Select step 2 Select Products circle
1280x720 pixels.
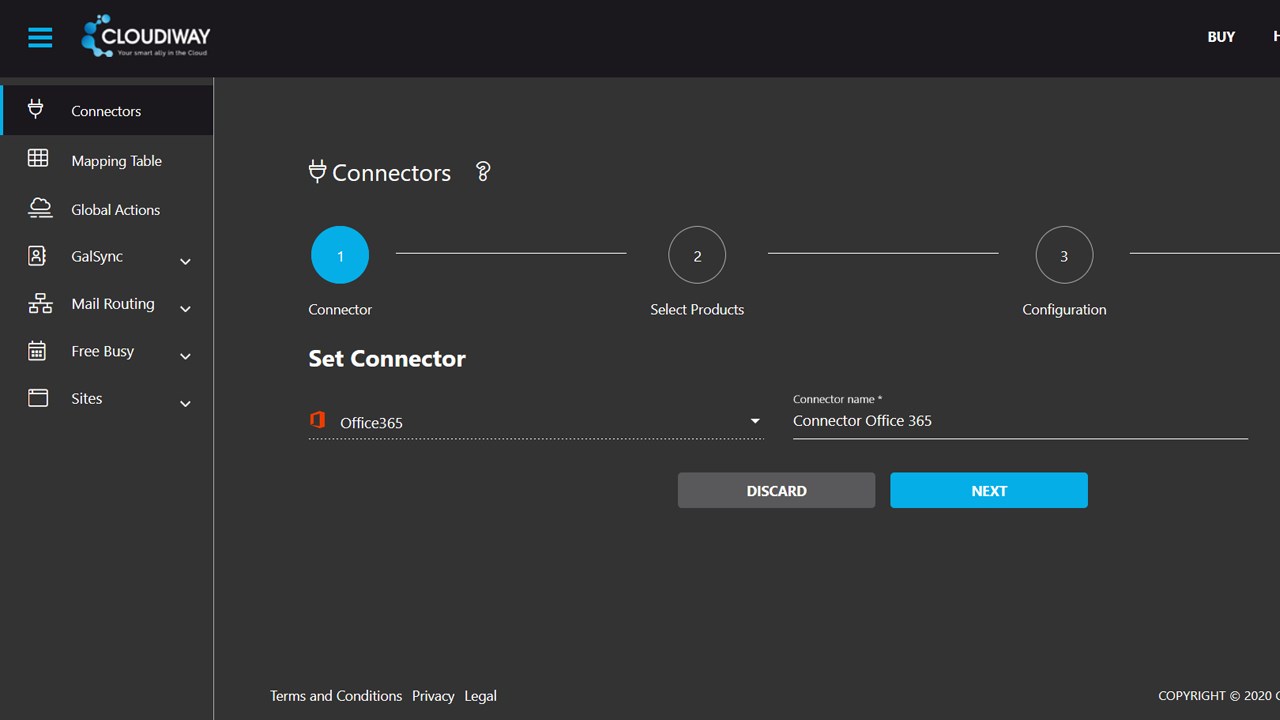(x=697, y=255)
